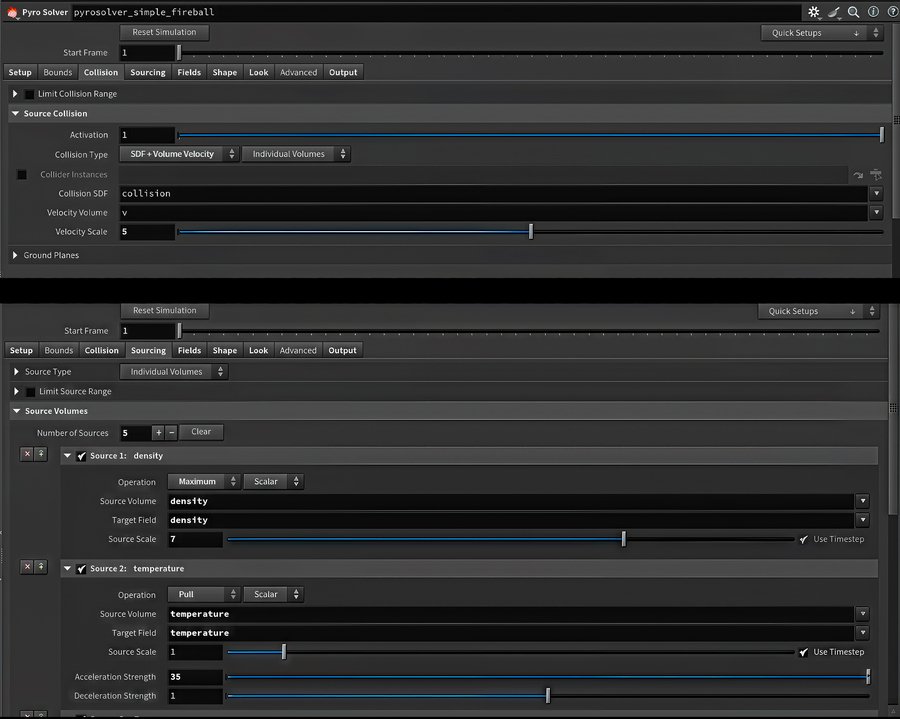Screen dimensions: 900x719
Task: Remove Source 2 temperature with X icon
Action: click(27, 567)
